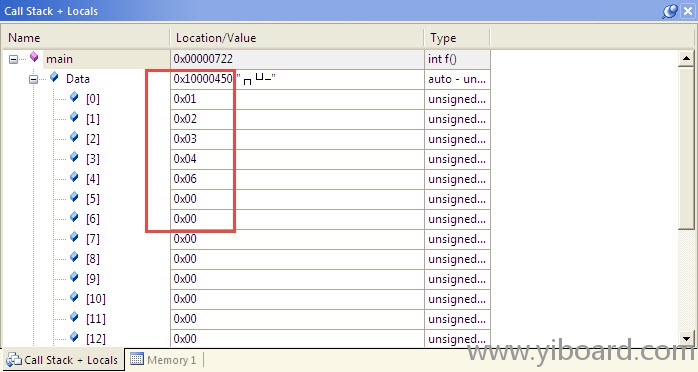The height and width of the screenshot is (372, 698).
Task: Click the Type column header
Action: [457, 38]
